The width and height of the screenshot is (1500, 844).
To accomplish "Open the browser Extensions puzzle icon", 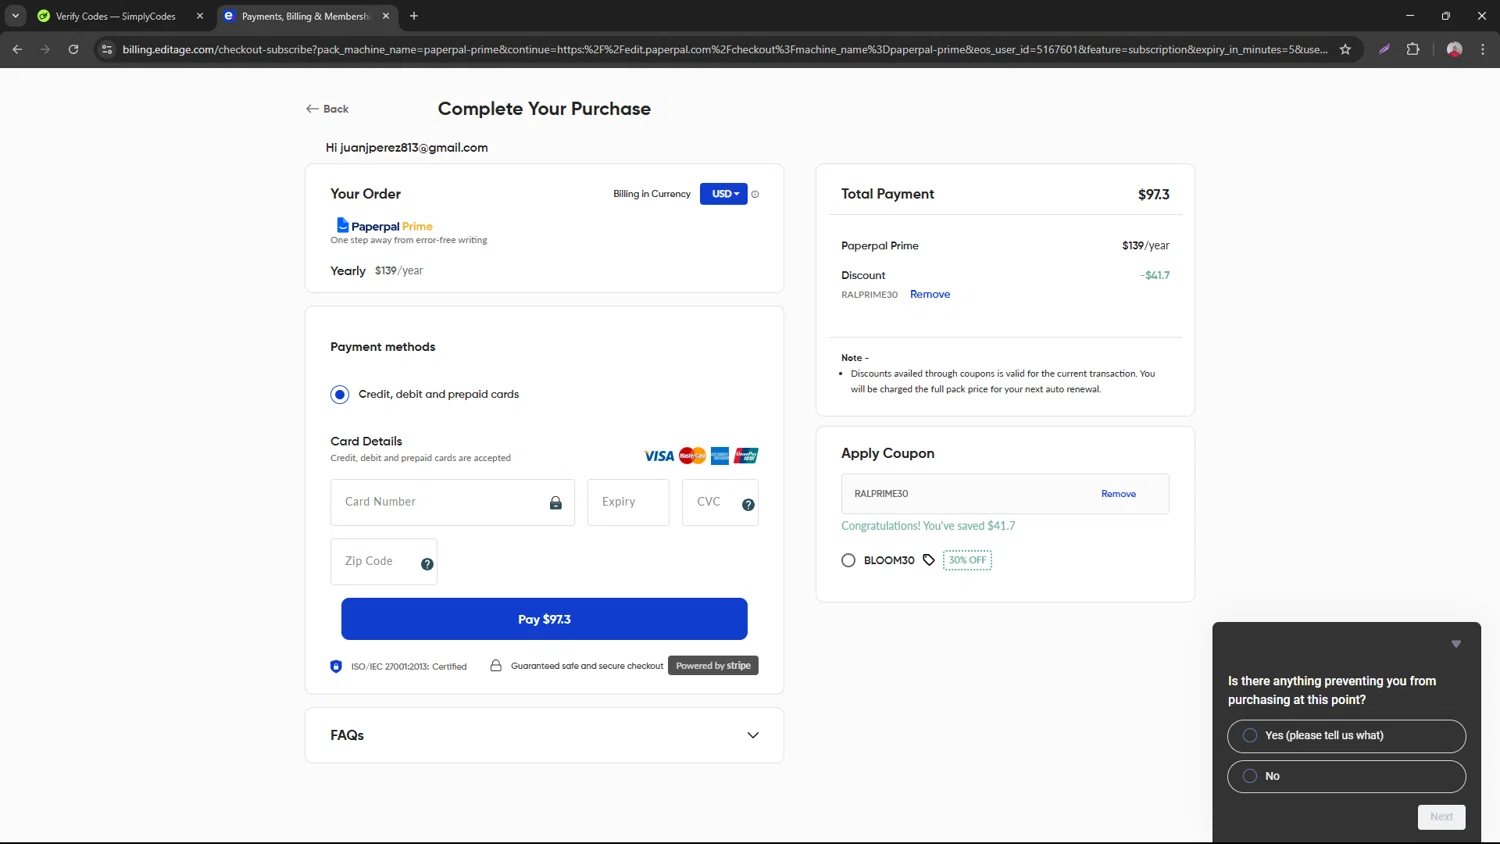I will (x=1413, y=49).
